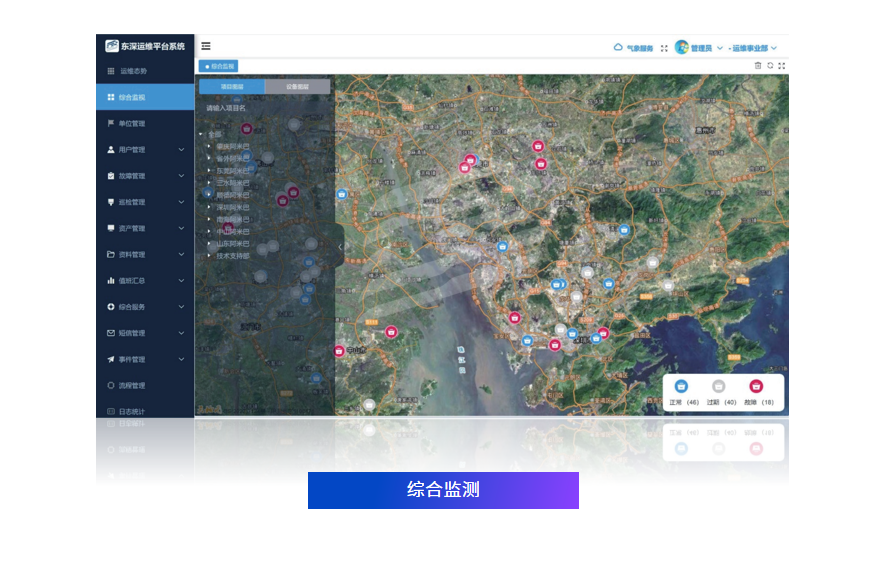Click the 请输入项目名 search field
This screenshot has width=886, height=563.
pos(264,108)
